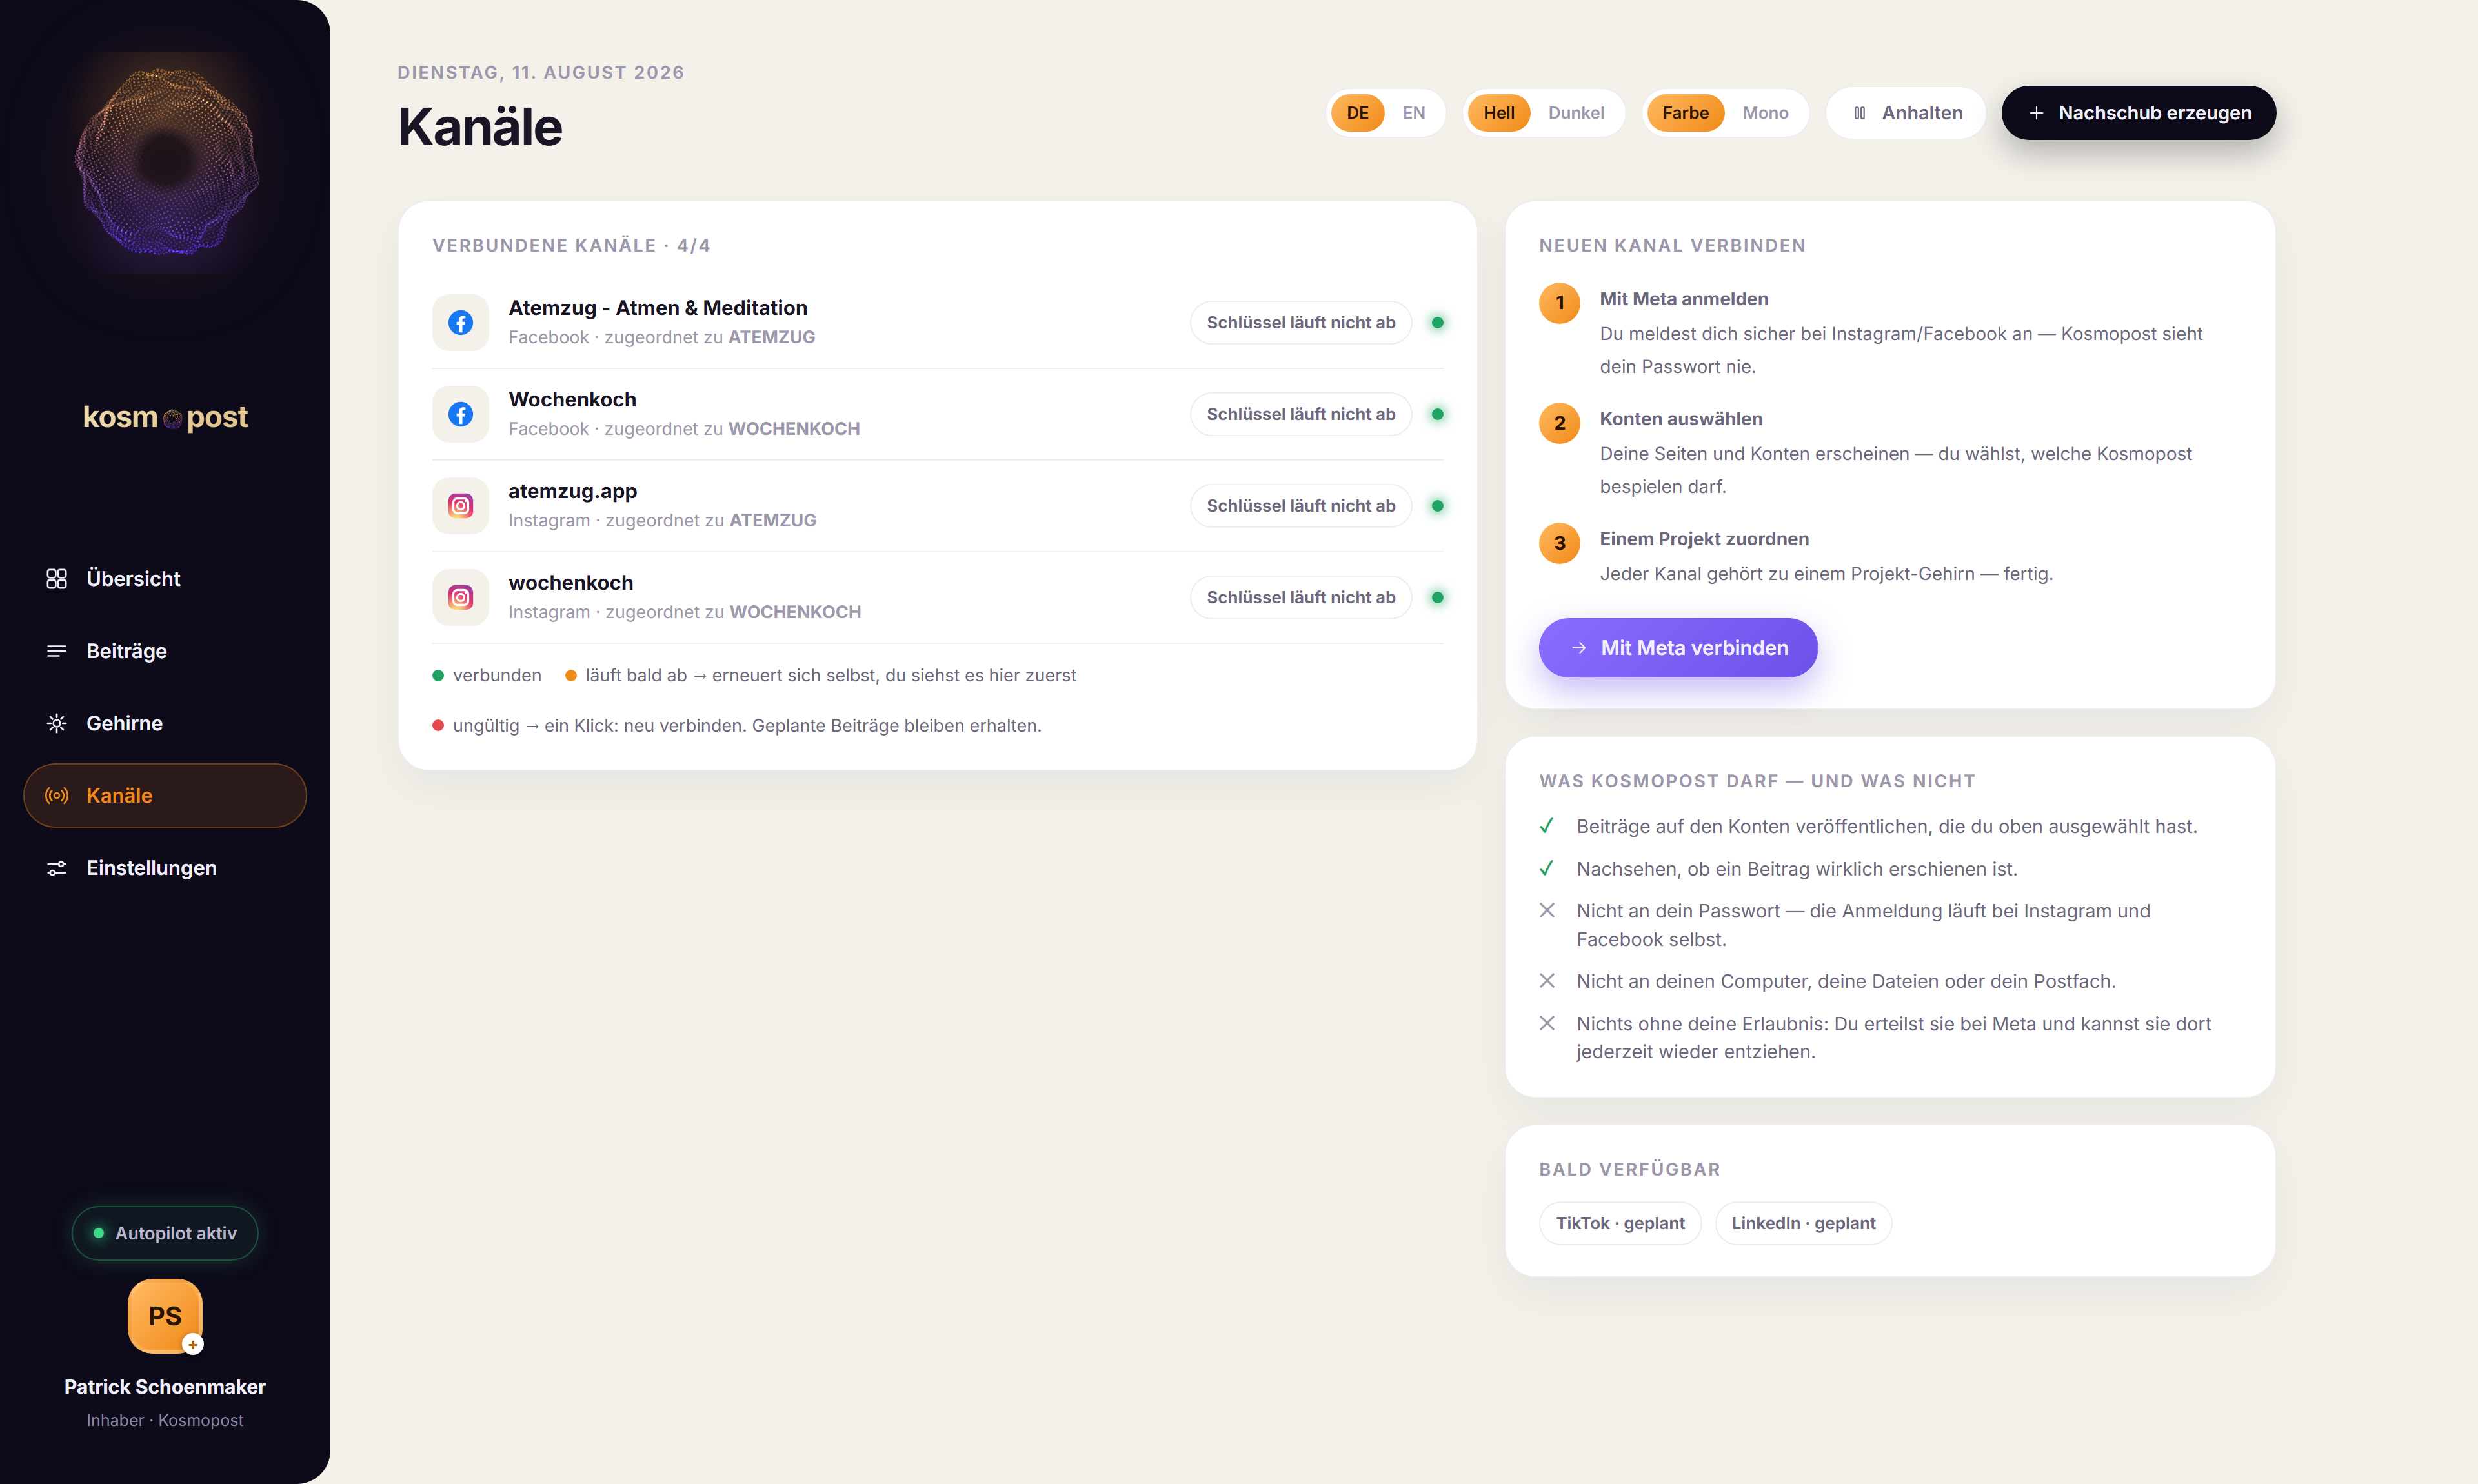Open the Übersicht grid icon in sidebar
The image size is (2478, 1484).
[56, 579]
